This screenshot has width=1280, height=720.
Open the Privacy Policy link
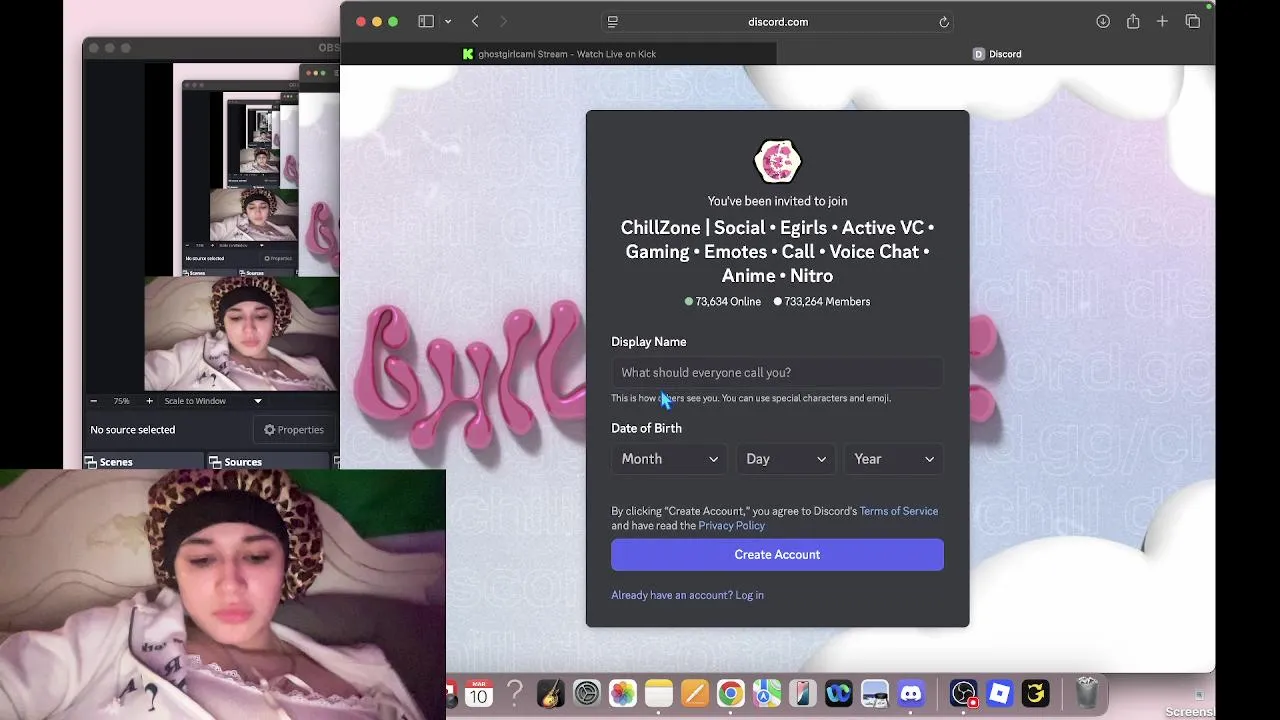coord(731,526)
